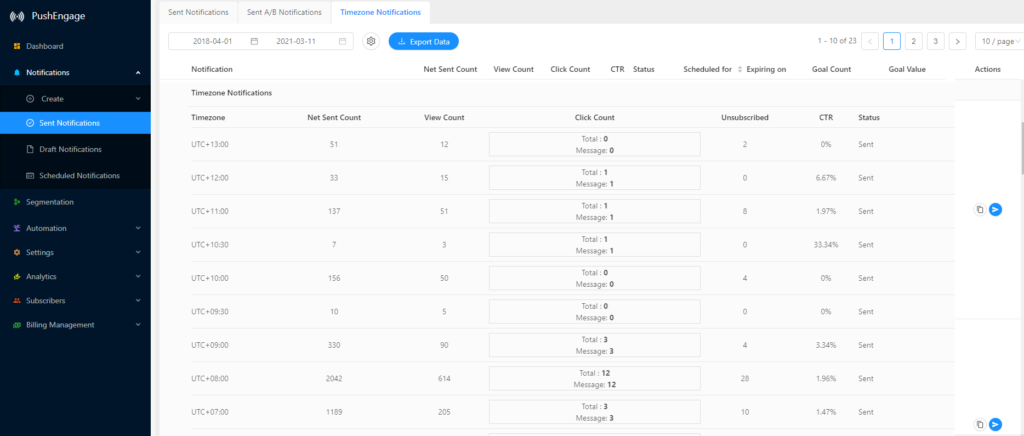The image size is (1024, 436).
Task: Click view count 614
Action: (x=444, y=379)
